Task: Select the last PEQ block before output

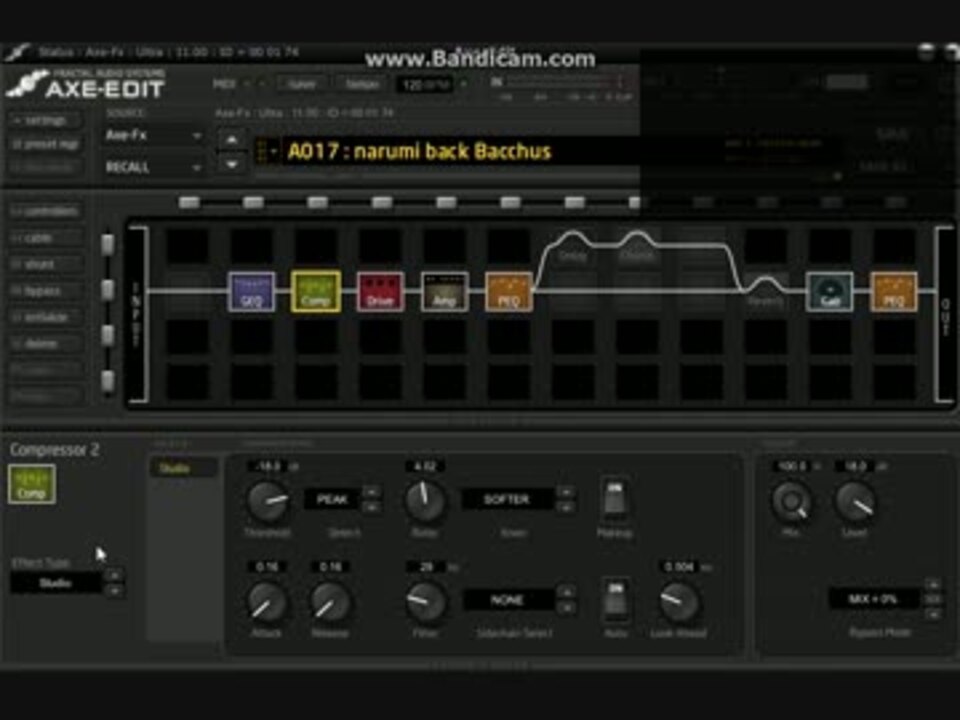Action: [x=893, y=291]
